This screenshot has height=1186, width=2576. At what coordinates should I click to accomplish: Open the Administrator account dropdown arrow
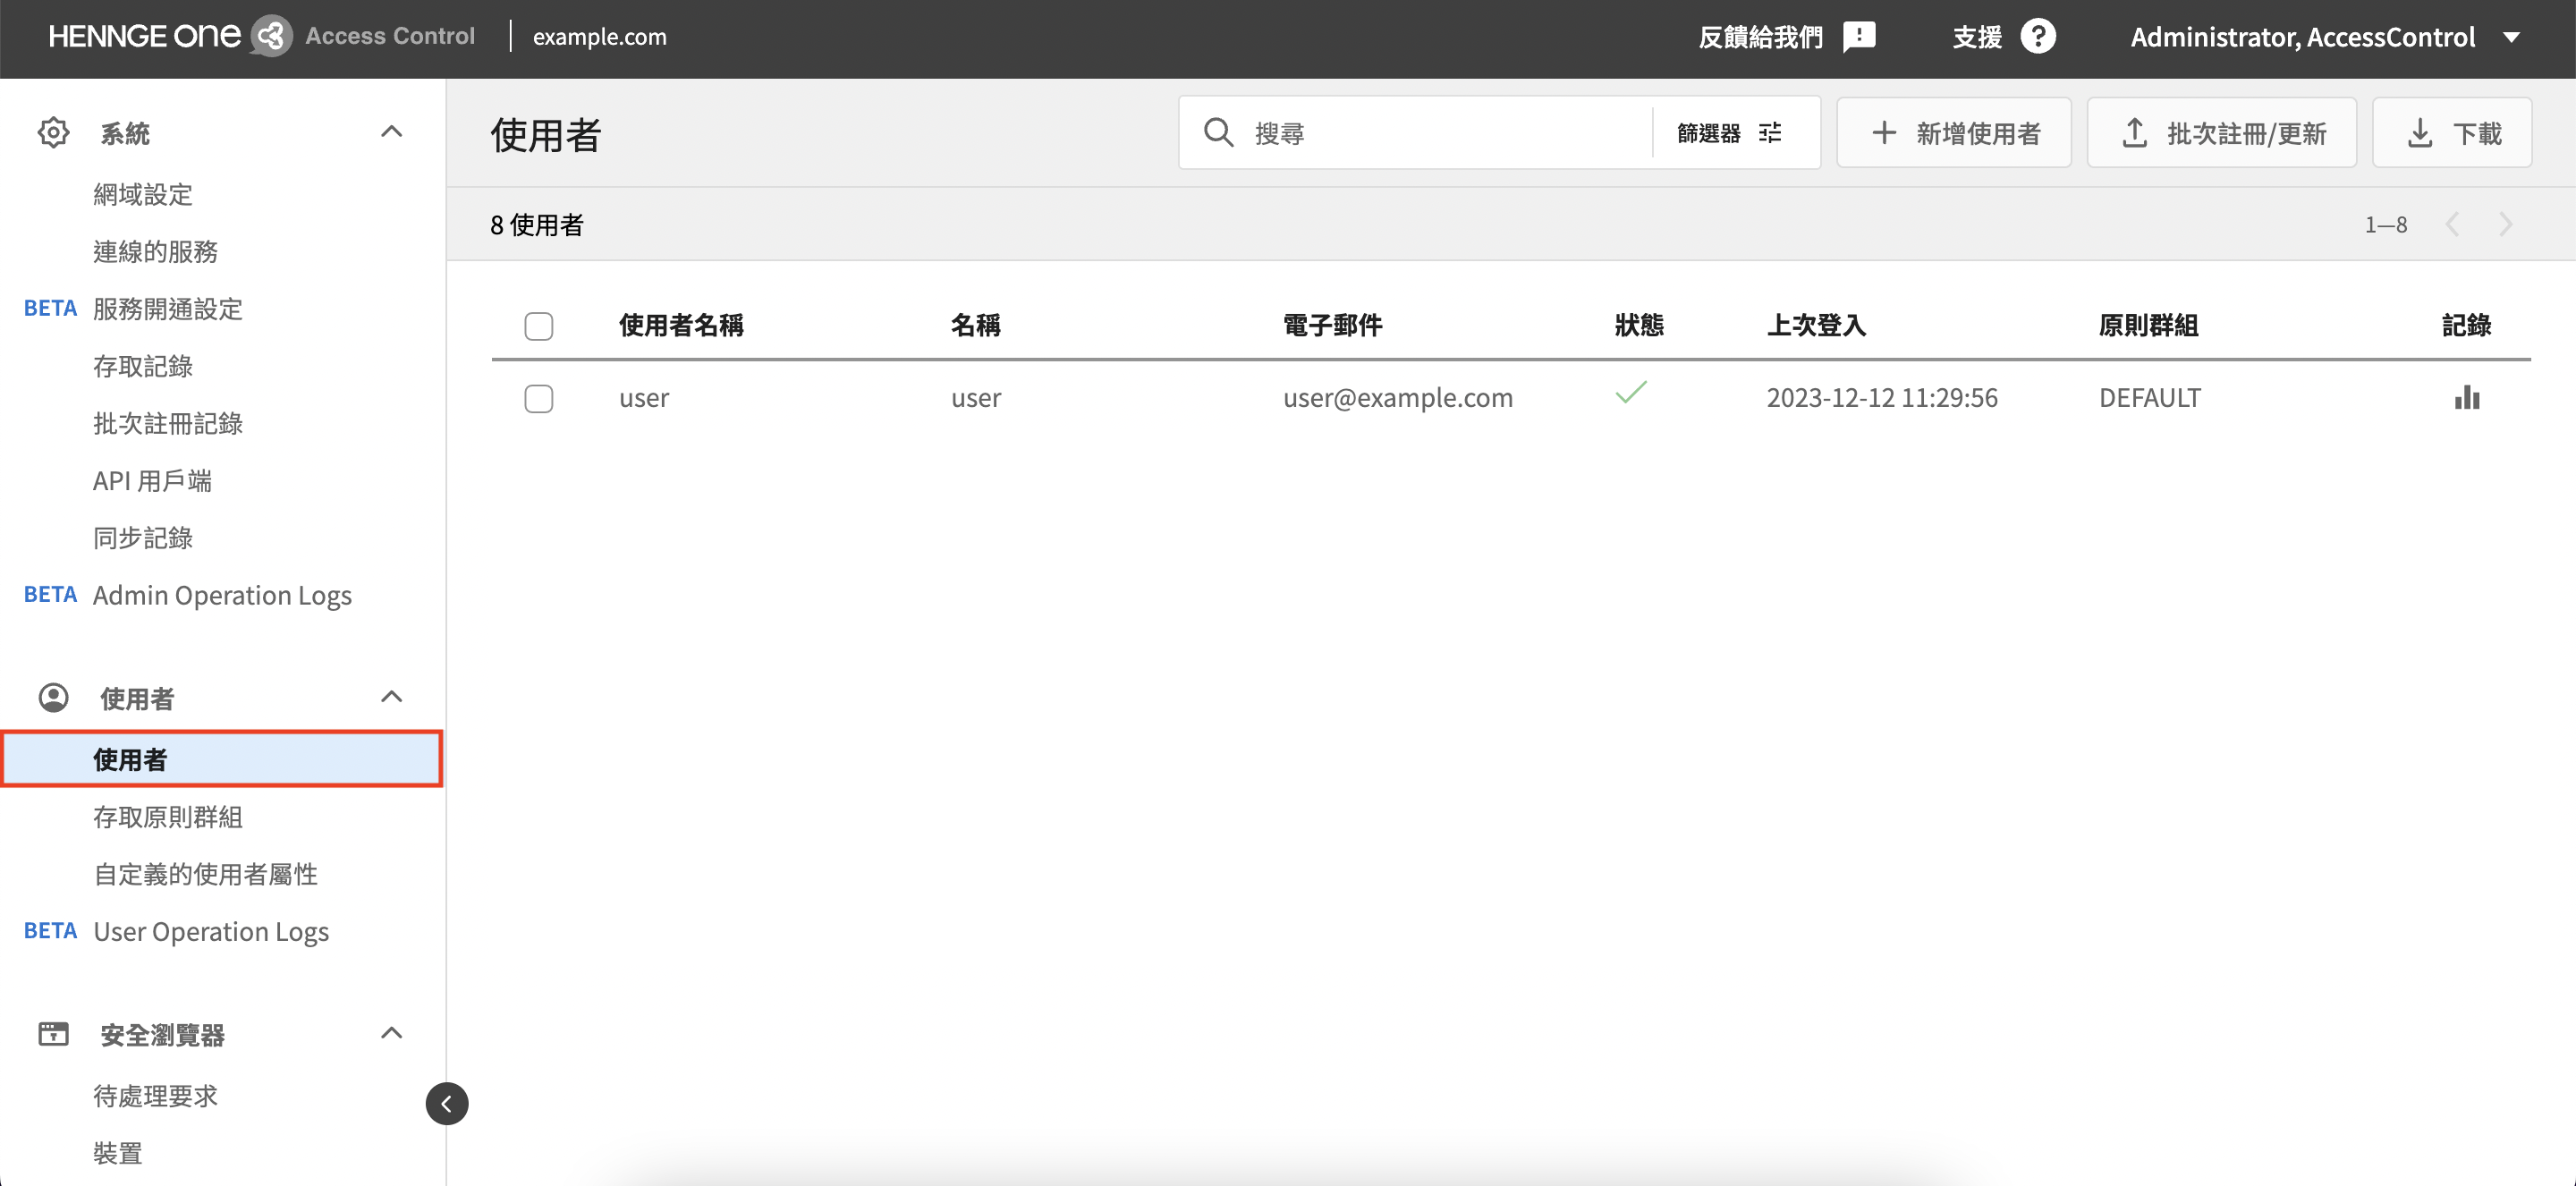click(2511, 37)
